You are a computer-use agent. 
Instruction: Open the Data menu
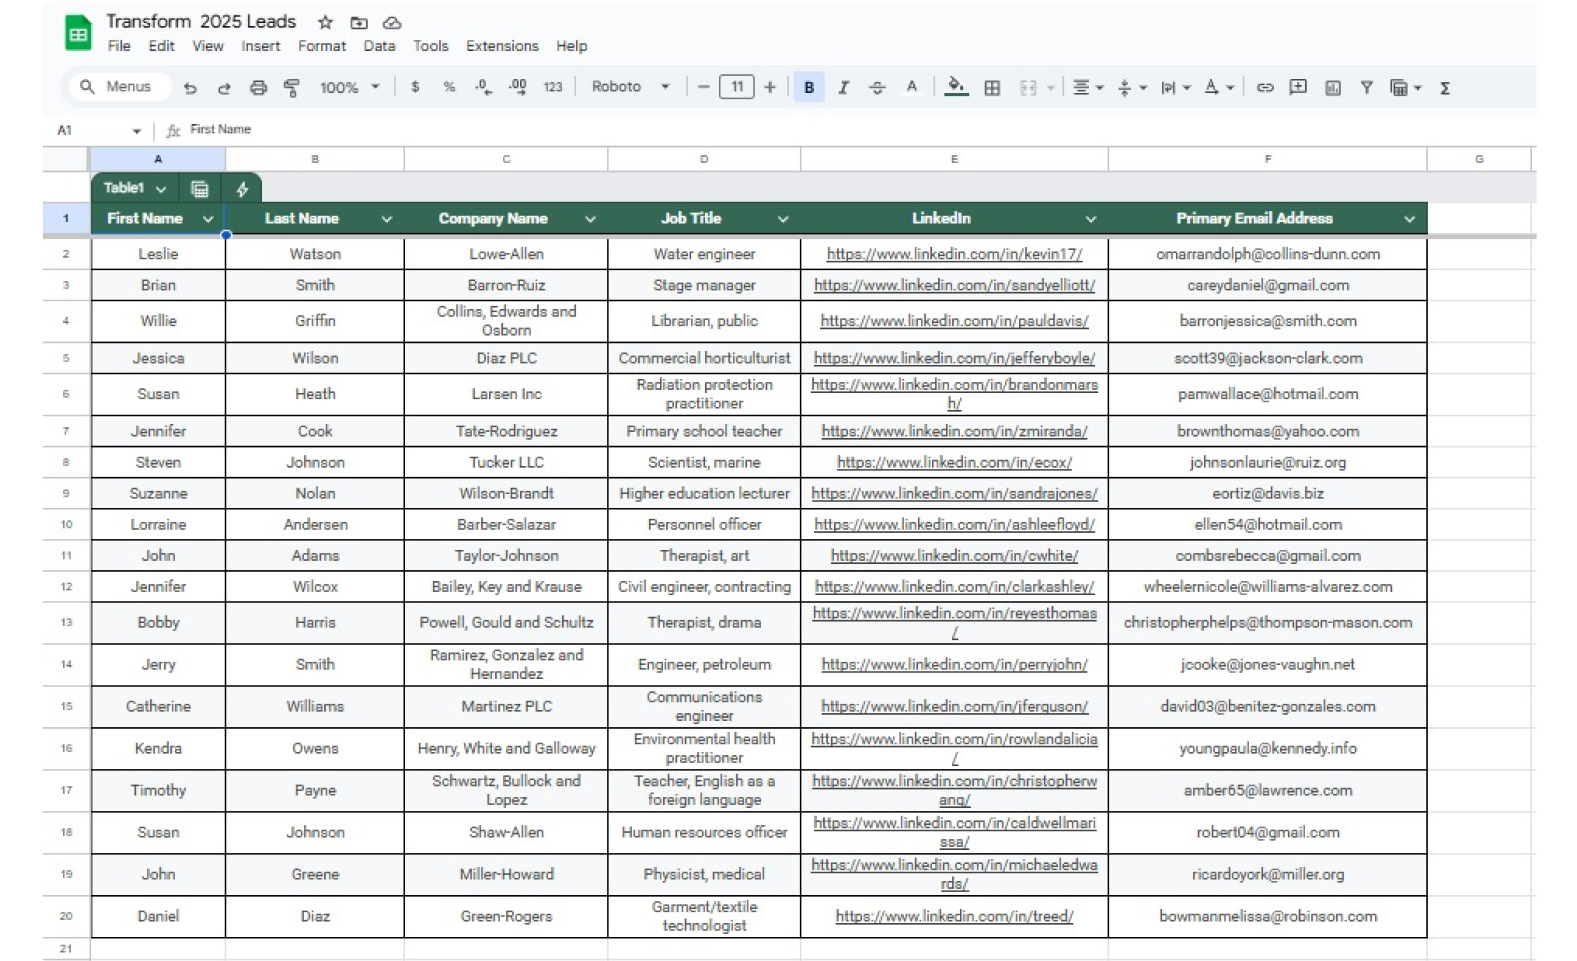click(379, 46)
